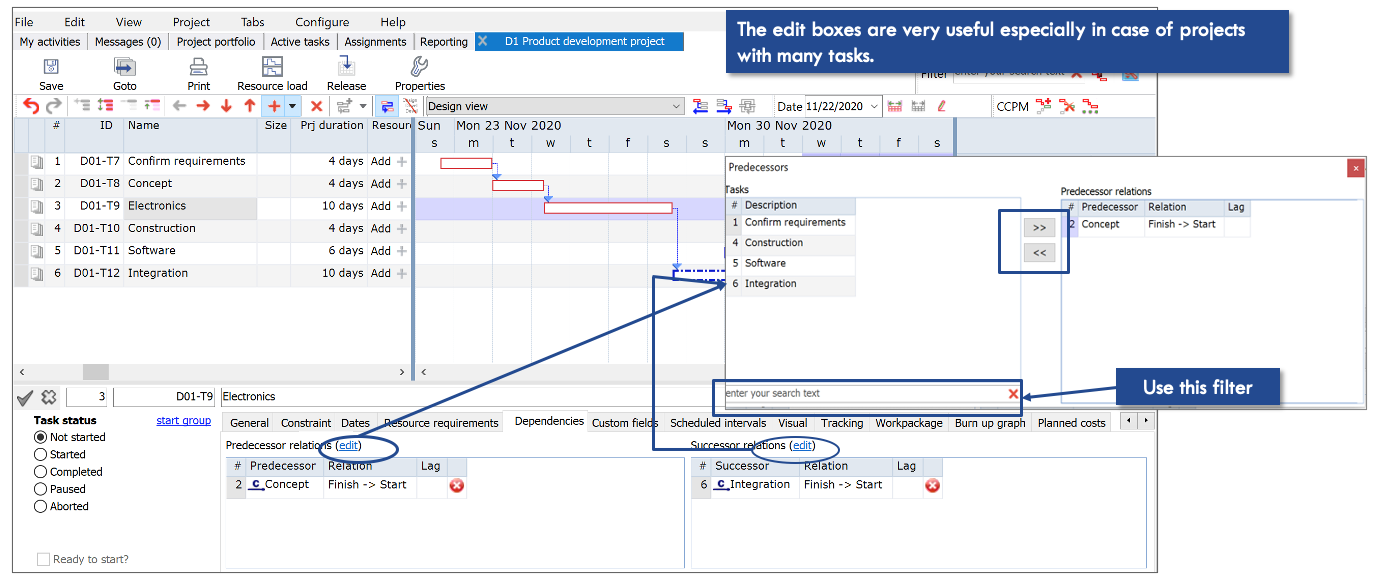Remove the Concept predecessor with its red delete icon
Image resolution: width=1376 pixels, height=586 pixels.
click(457, 486)
